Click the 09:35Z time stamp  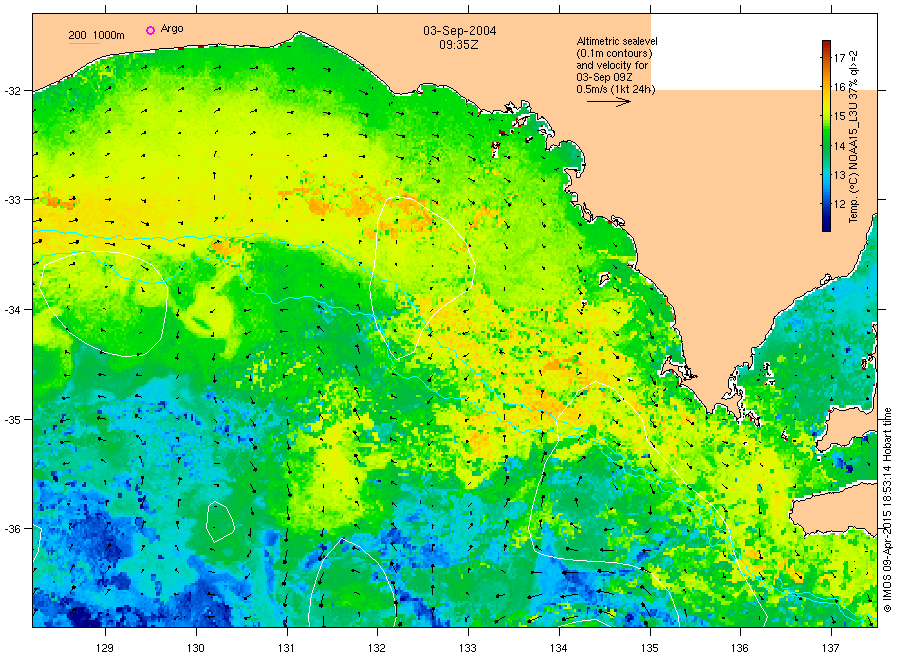click(456, 45)
